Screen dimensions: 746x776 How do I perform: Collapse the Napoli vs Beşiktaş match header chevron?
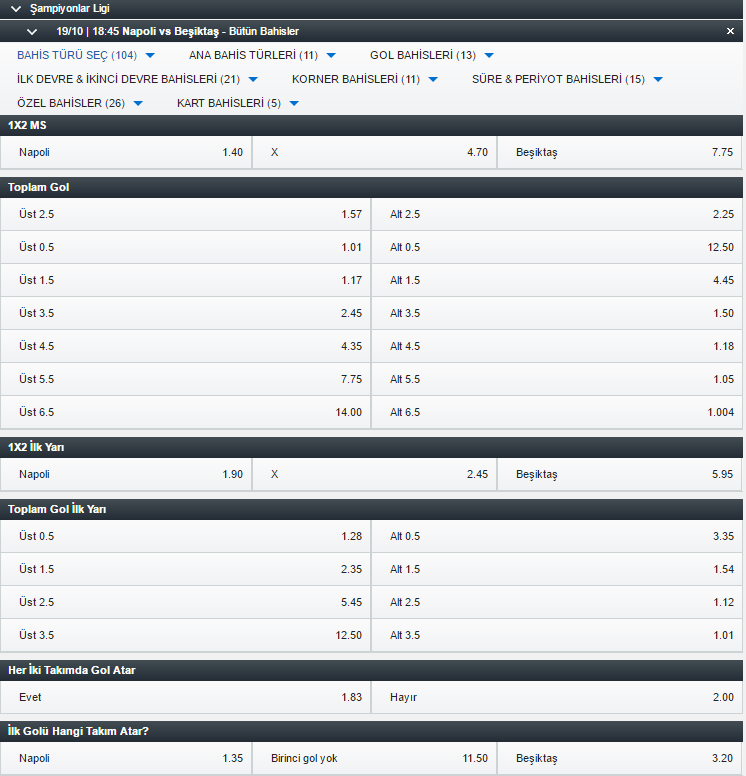coord(32,32)
